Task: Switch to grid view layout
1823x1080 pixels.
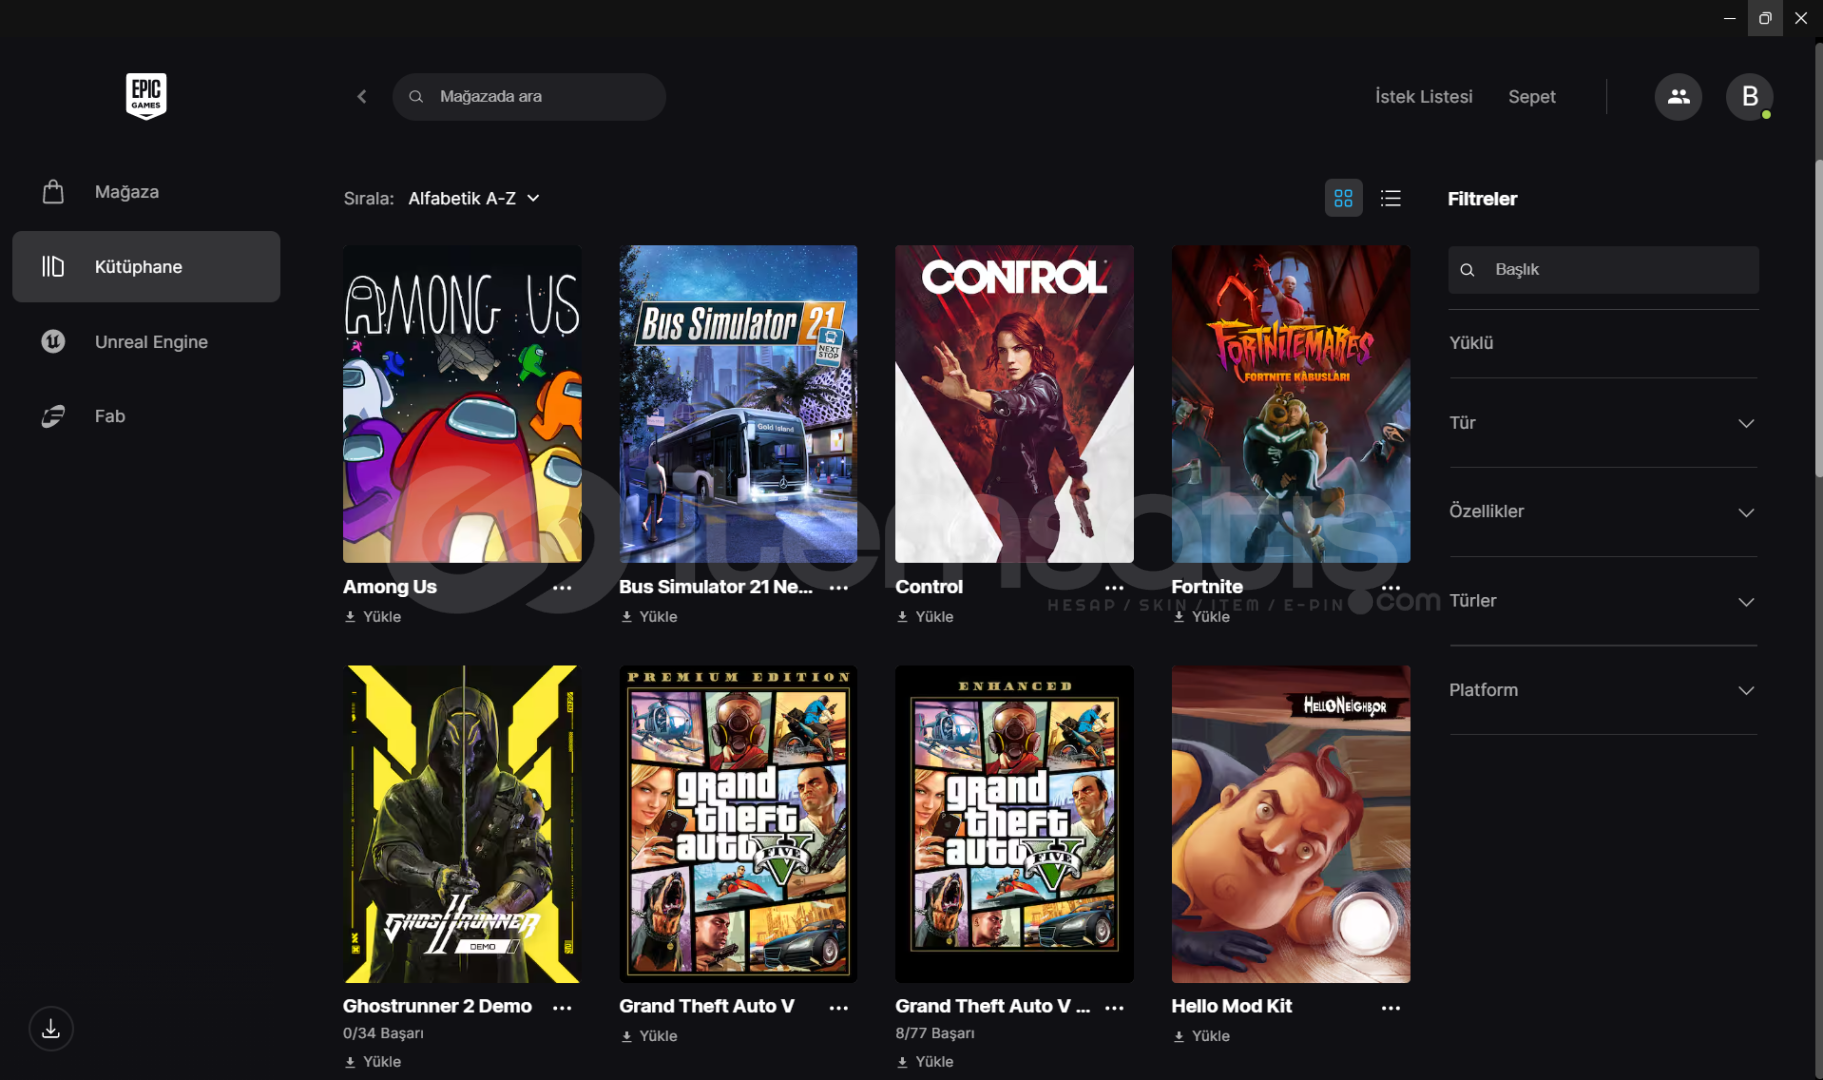Action: [x=1343, y=198]
